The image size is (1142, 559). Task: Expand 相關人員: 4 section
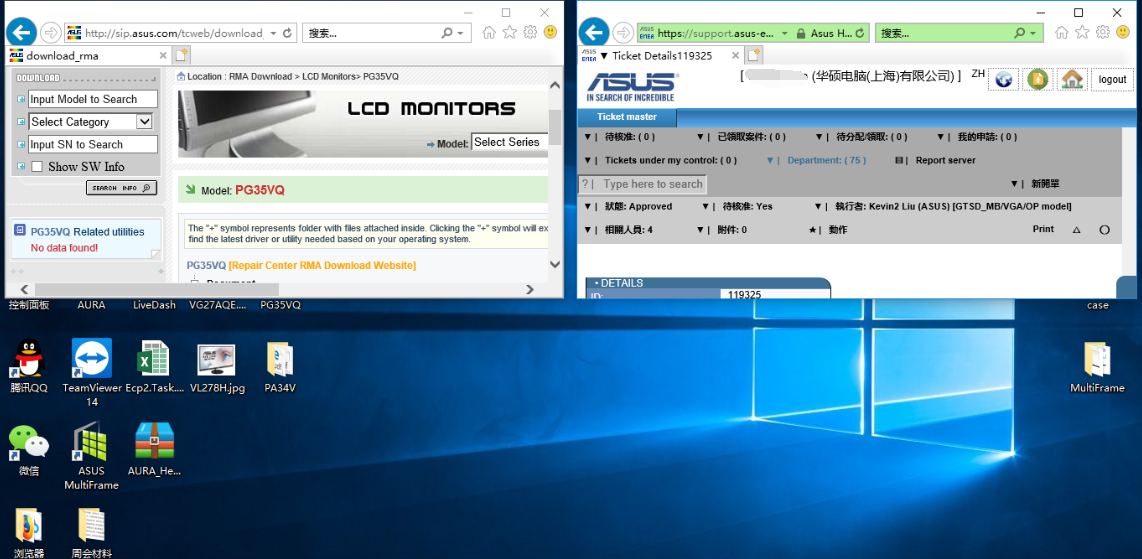[x=618, y=230]
